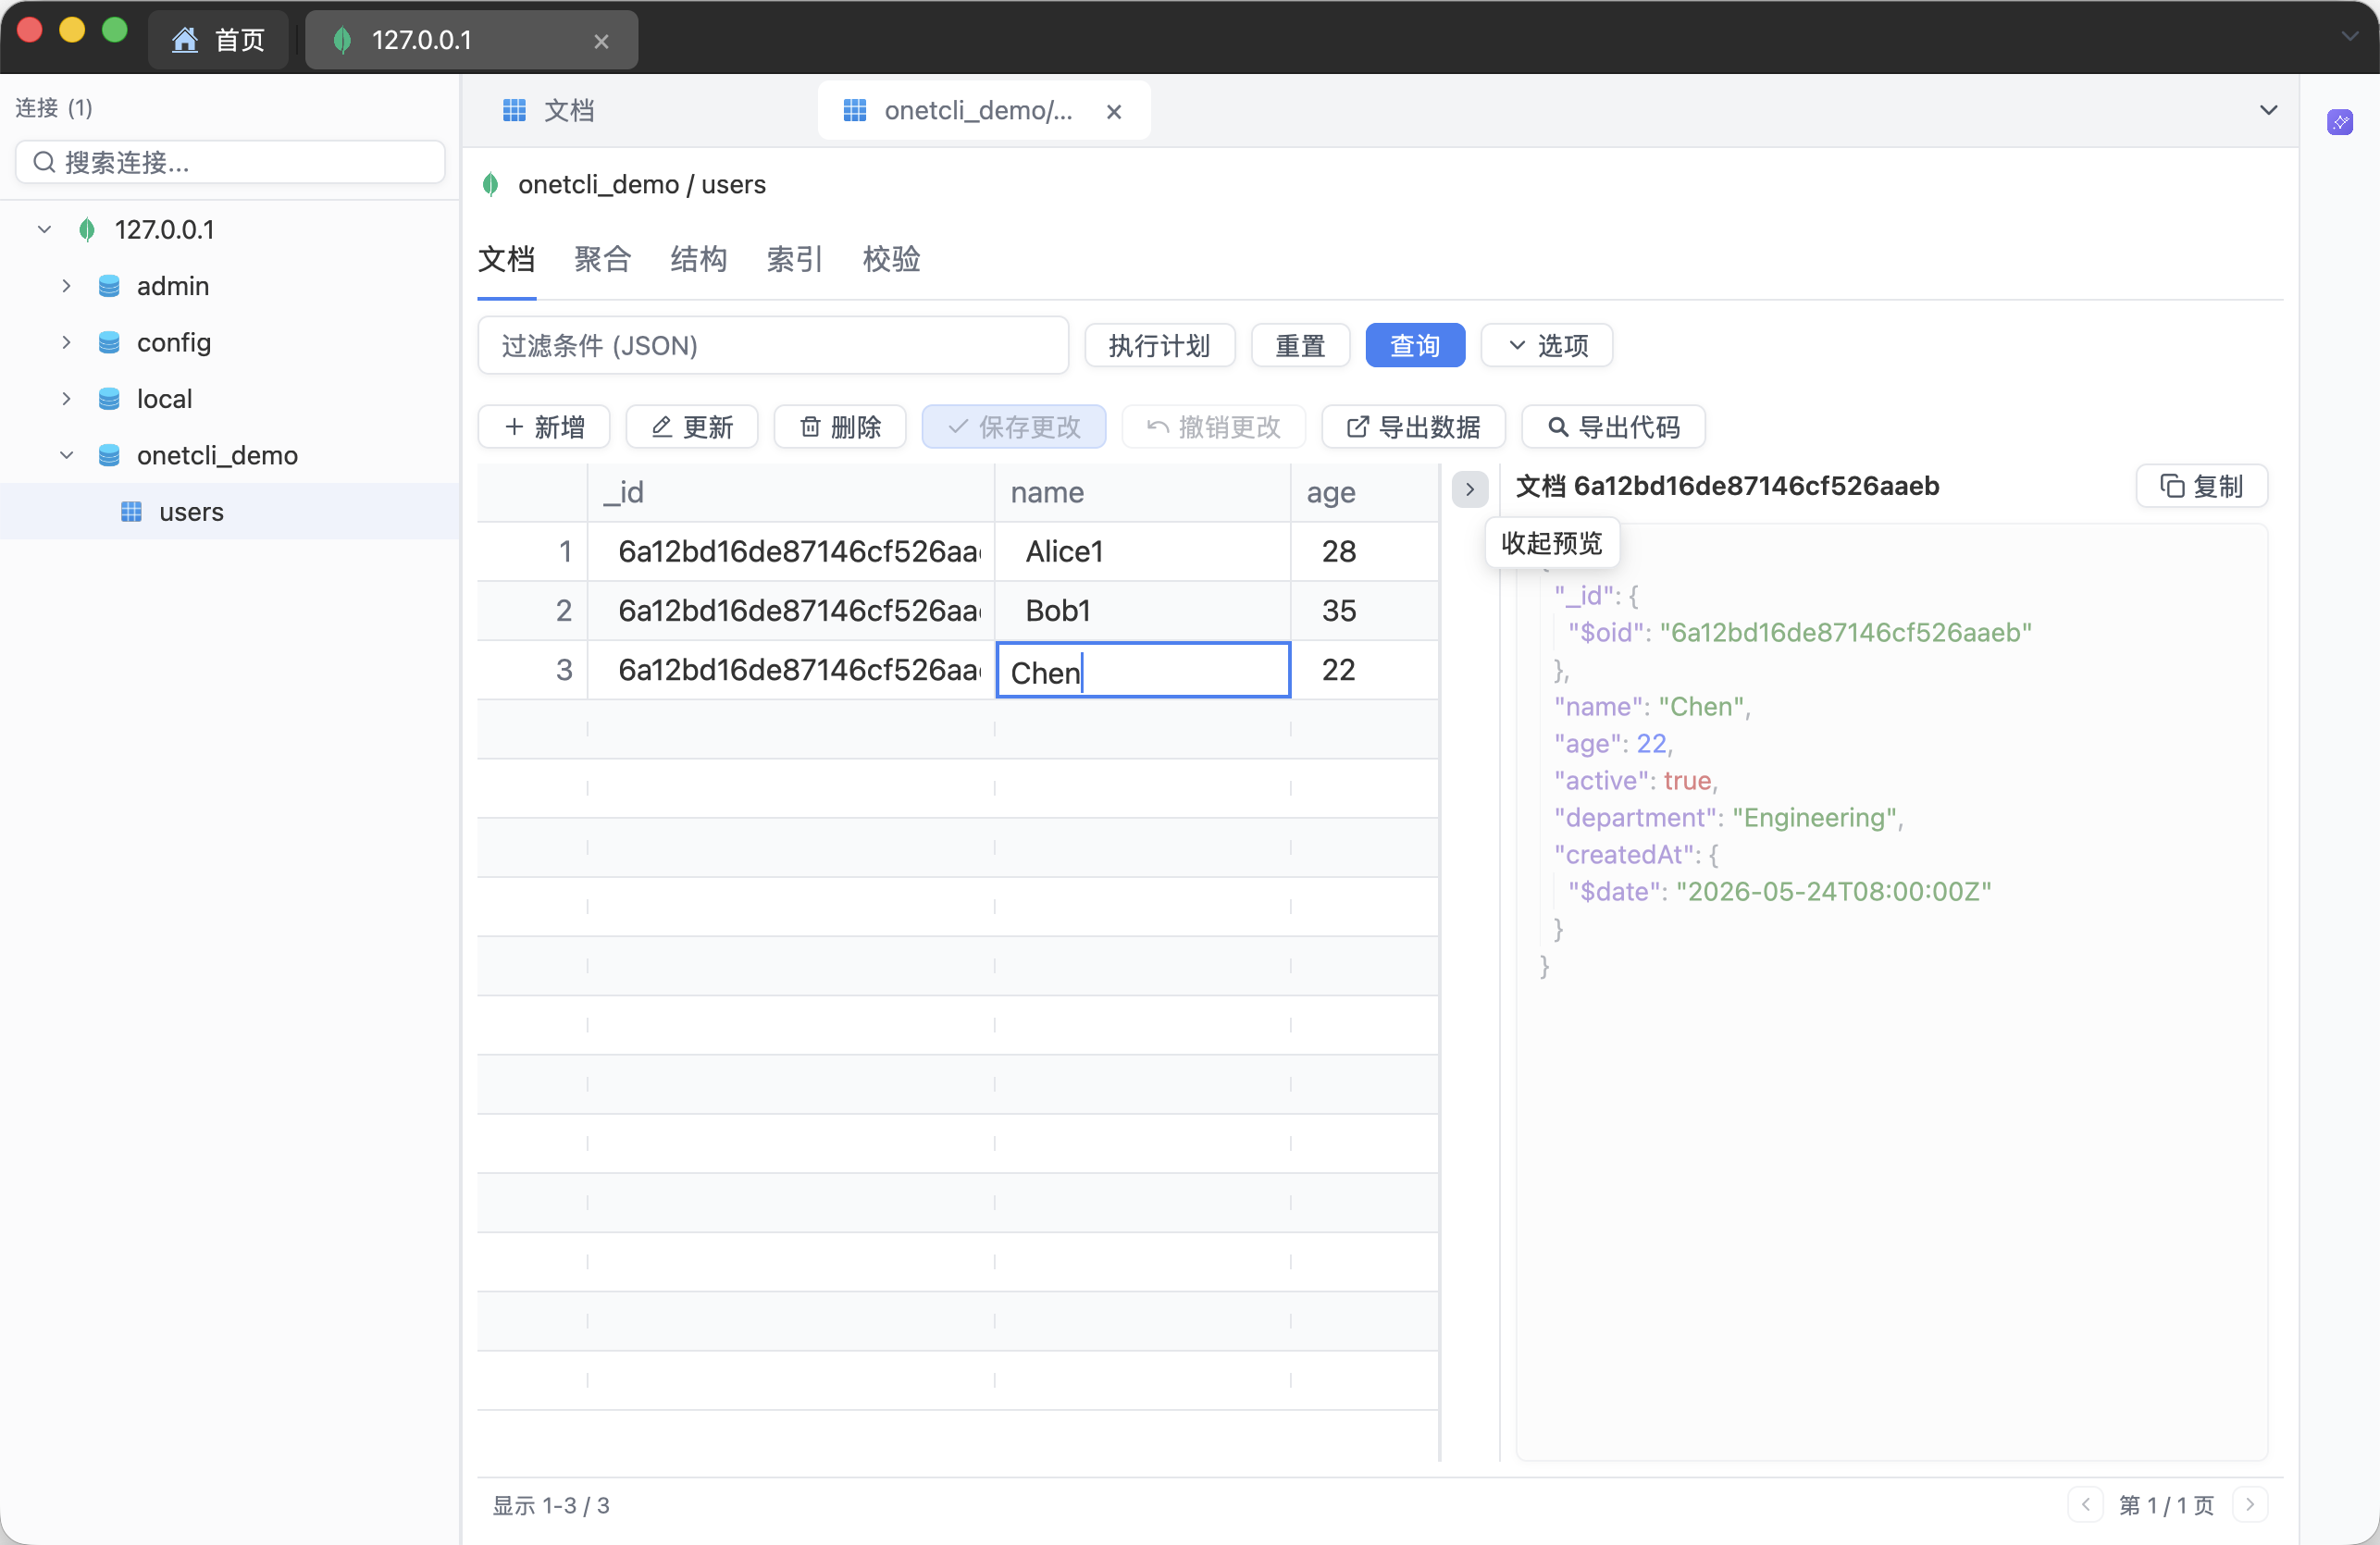The height and width of the screenshot is (1545, 2380).
Task: Click the 新增 add document button
Action: [x=544, y=427]
